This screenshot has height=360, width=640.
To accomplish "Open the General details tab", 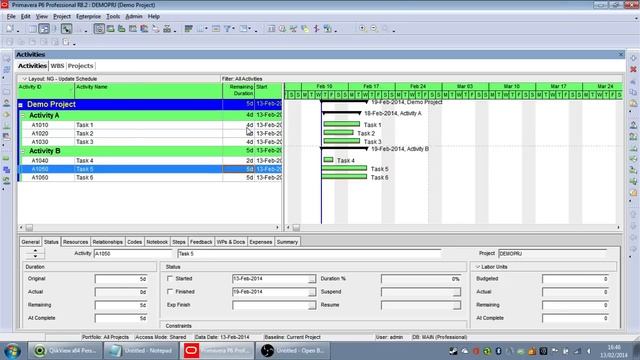I will 31,242.
